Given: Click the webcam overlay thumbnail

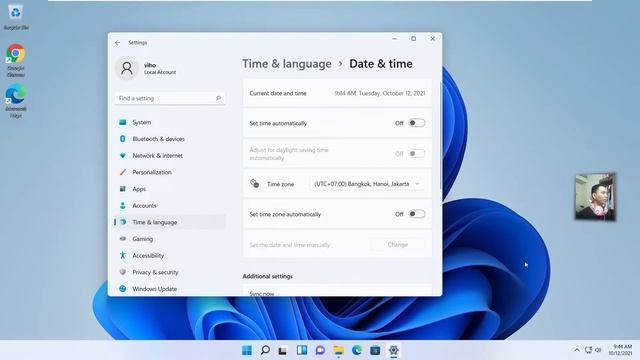Looking at the screenshot, I should [x=595, y=197].
